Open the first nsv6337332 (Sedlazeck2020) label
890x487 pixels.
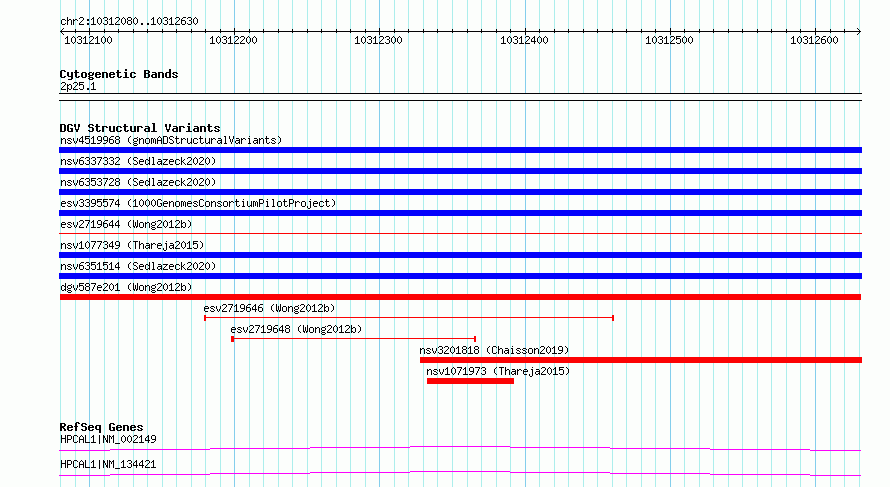click(138, 161)
